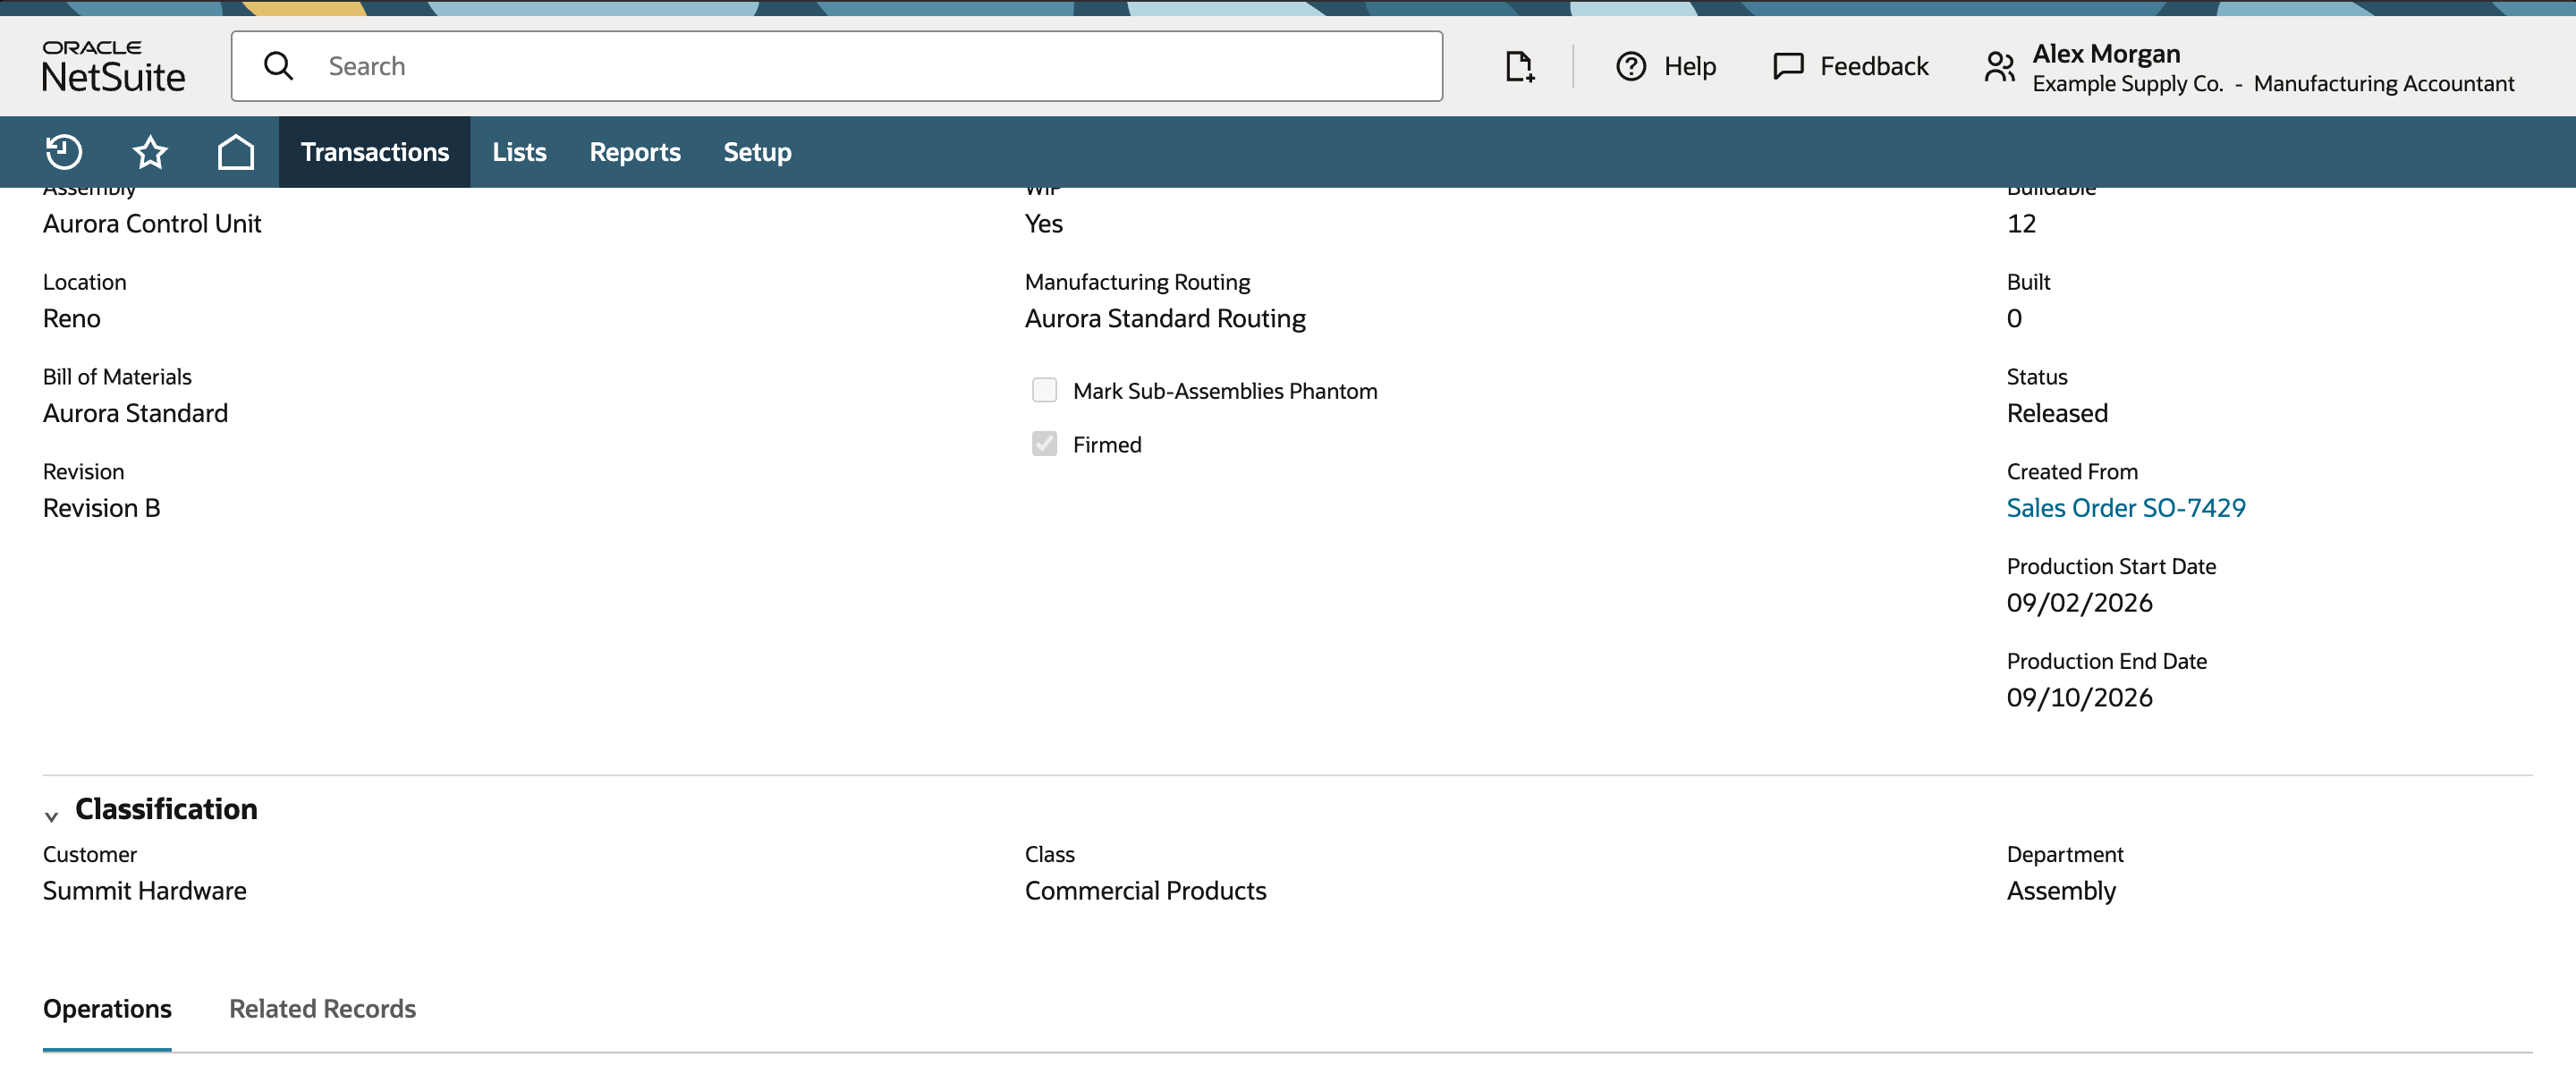Image resolution: width=2576 pixels, height=1074 pixels.
Task: Click the 09/10/2026 production end date
Action: 2079,698
